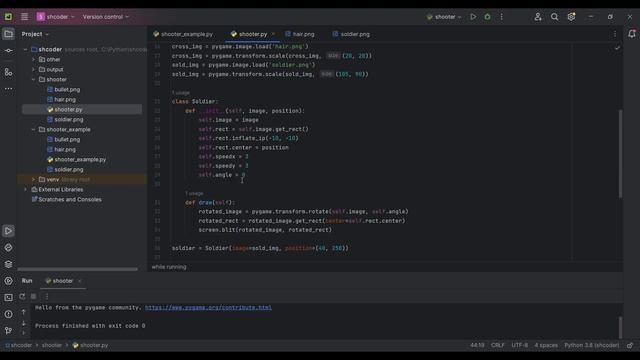Switch to hair.png tab
The image size is (640, 360).
click(x=300, y=34)
